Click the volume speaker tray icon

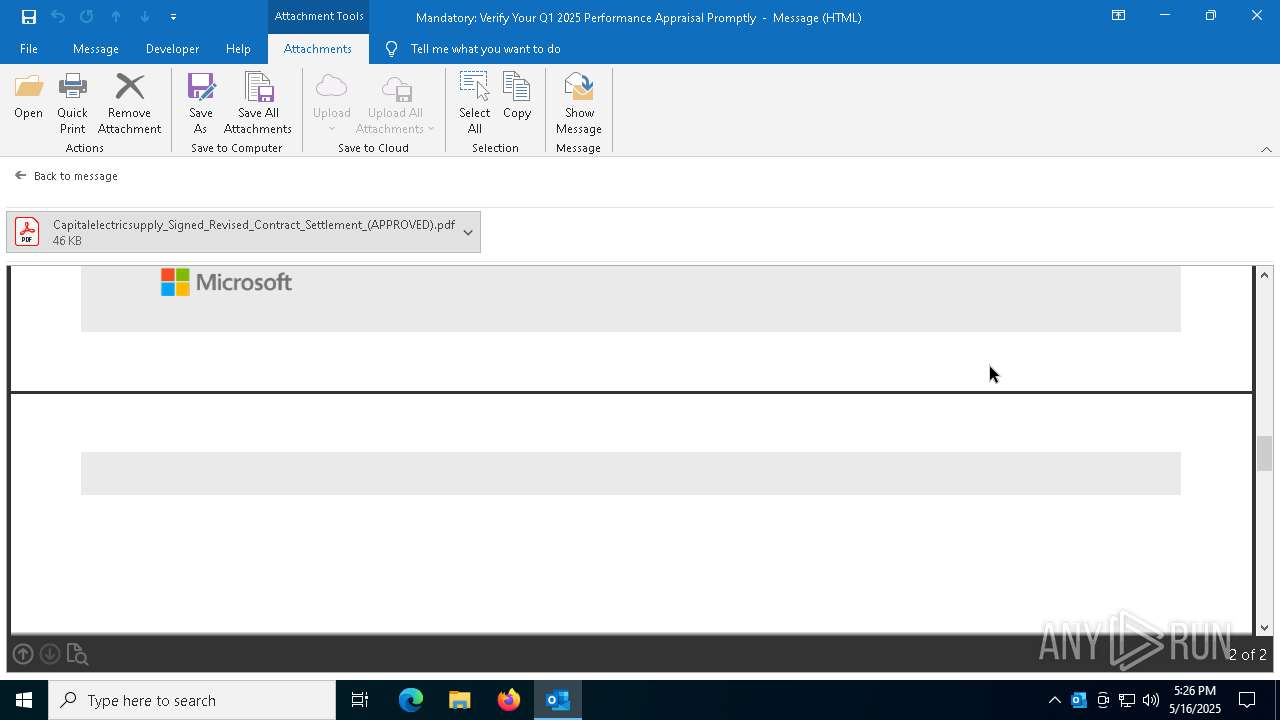tap(1151, 700)
